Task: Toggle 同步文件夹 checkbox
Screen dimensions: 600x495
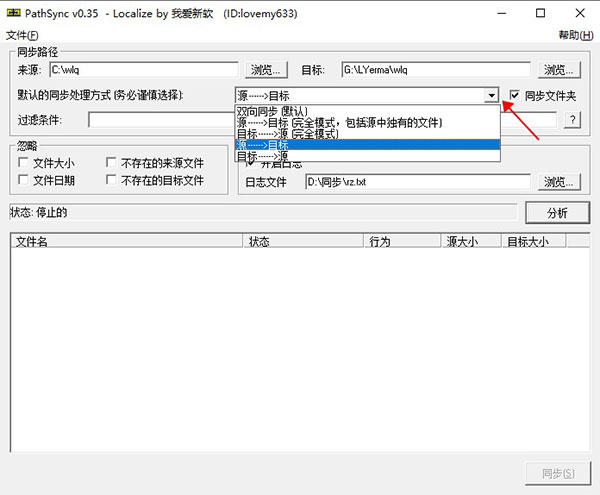Action: [x=515, y=95]
